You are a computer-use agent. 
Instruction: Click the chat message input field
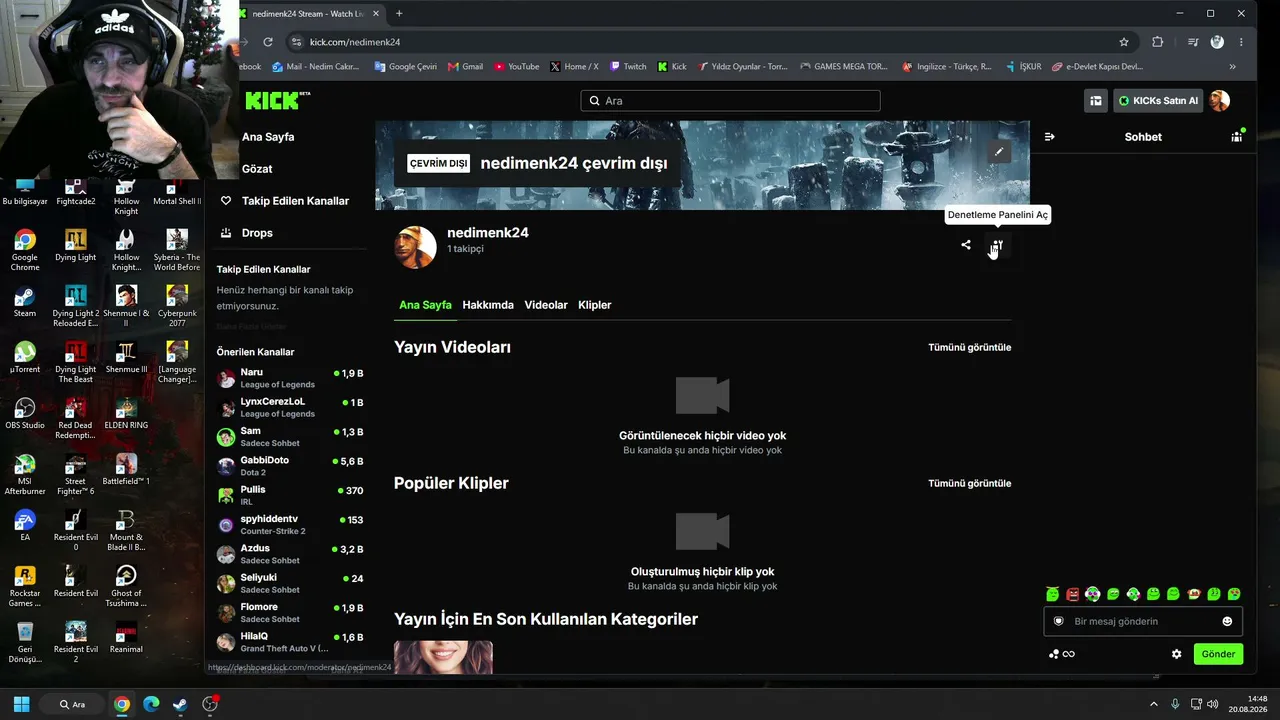pyautogui.click(x=1143, y=621)
